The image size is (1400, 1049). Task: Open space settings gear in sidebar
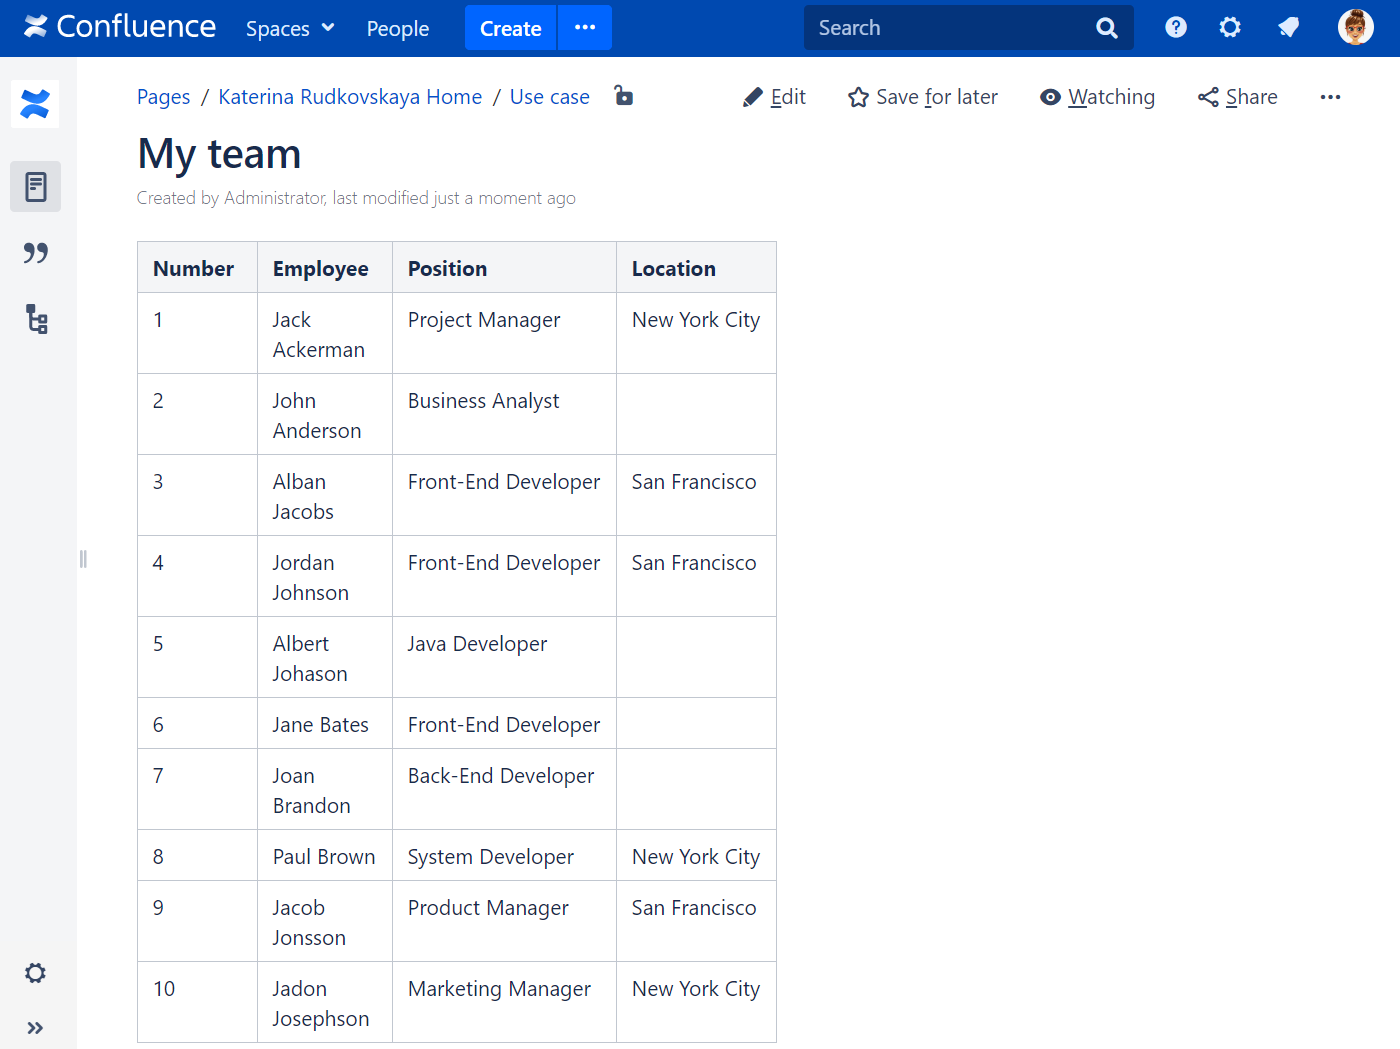[35, 973]
